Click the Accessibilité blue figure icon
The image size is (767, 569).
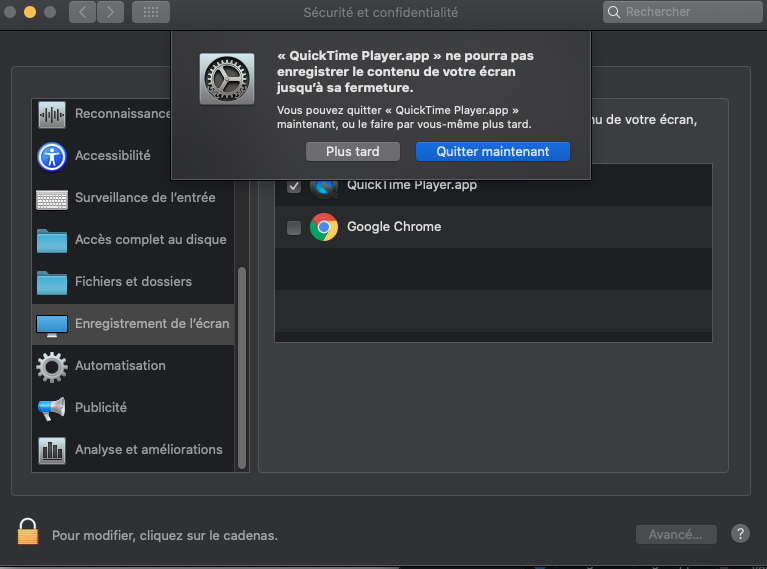tap(52, 157)
